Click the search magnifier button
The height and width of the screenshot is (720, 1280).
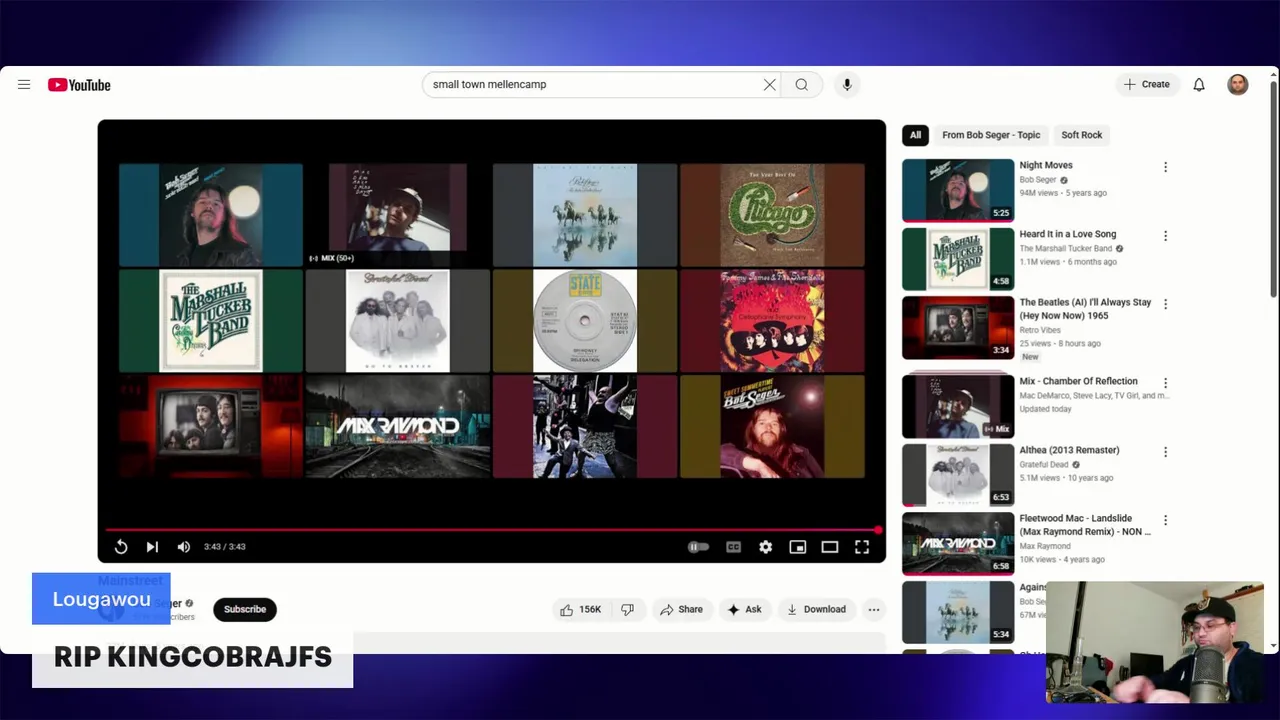[802, 85]
